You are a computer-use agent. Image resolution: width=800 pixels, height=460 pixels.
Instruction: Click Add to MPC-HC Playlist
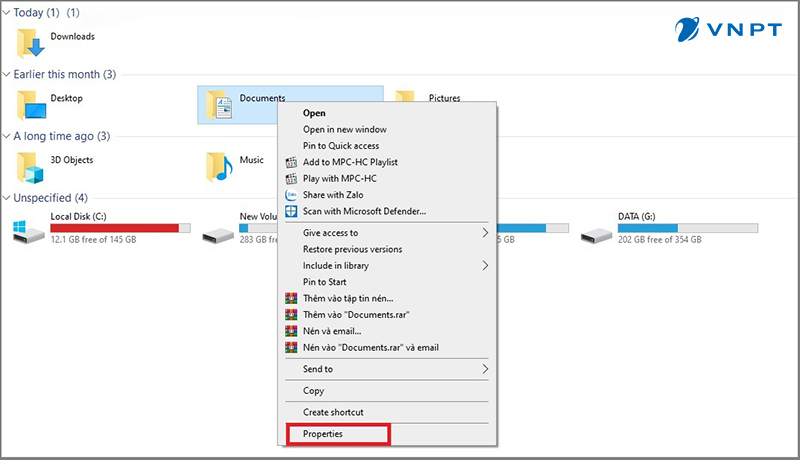(350, 162)
